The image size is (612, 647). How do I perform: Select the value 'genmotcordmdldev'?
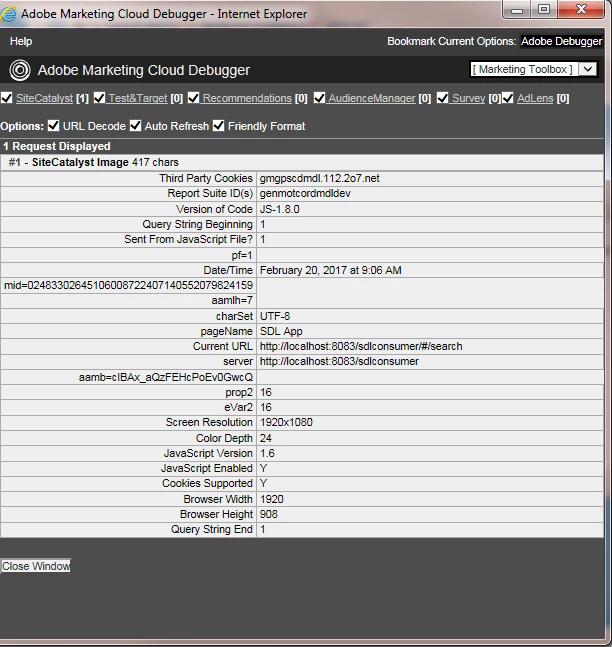(305, 194)
